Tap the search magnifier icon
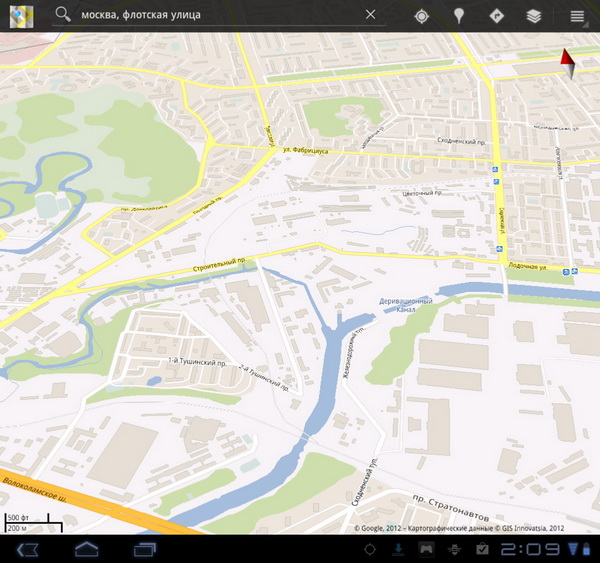600x563 pixels. tap(63, 15)
